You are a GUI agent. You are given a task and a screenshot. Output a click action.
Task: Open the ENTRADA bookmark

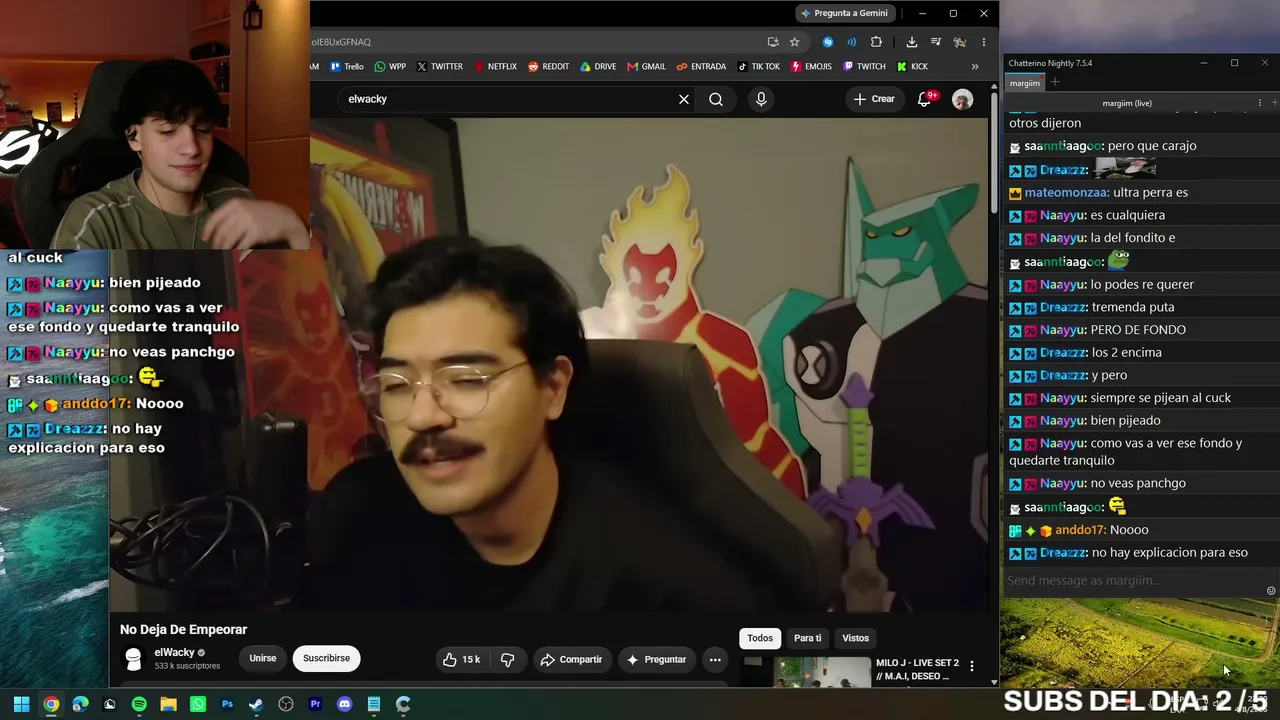point(701,66)
